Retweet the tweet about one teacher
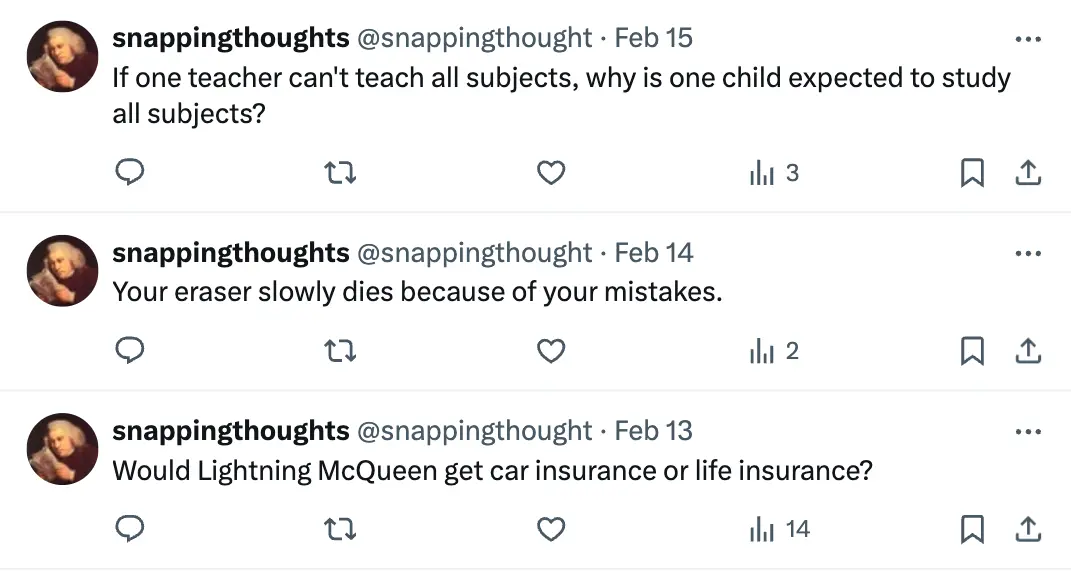 click(x=339, y=173)
